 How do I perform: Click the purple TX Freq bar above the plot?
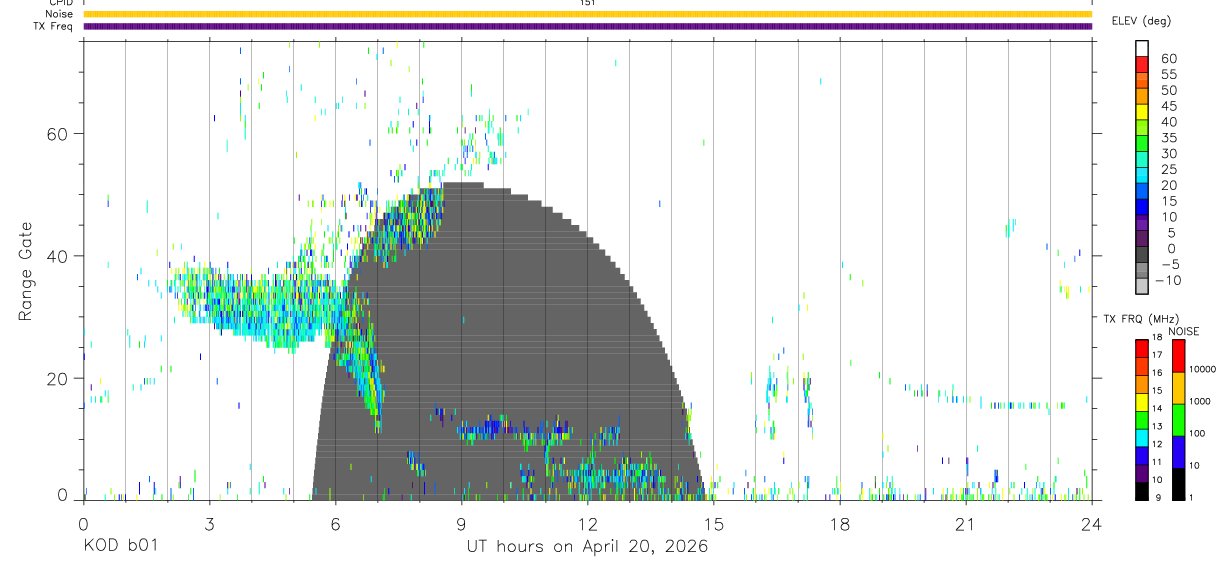[587, 26]
